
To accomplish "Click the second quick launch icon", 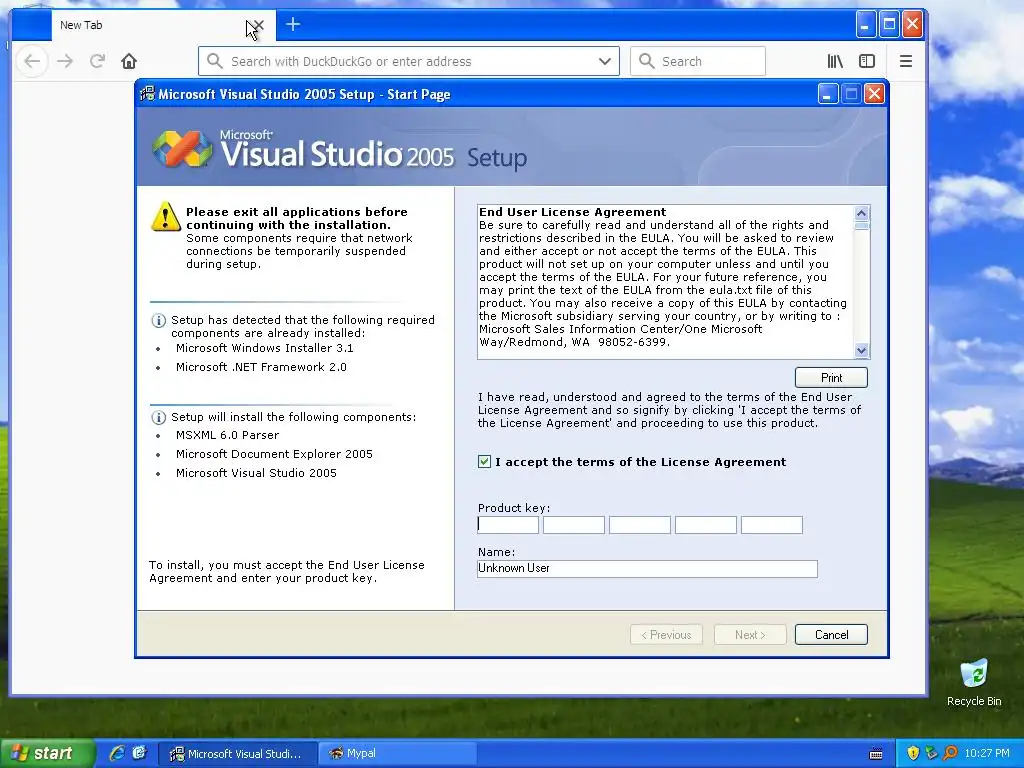I will pos(139,754).
